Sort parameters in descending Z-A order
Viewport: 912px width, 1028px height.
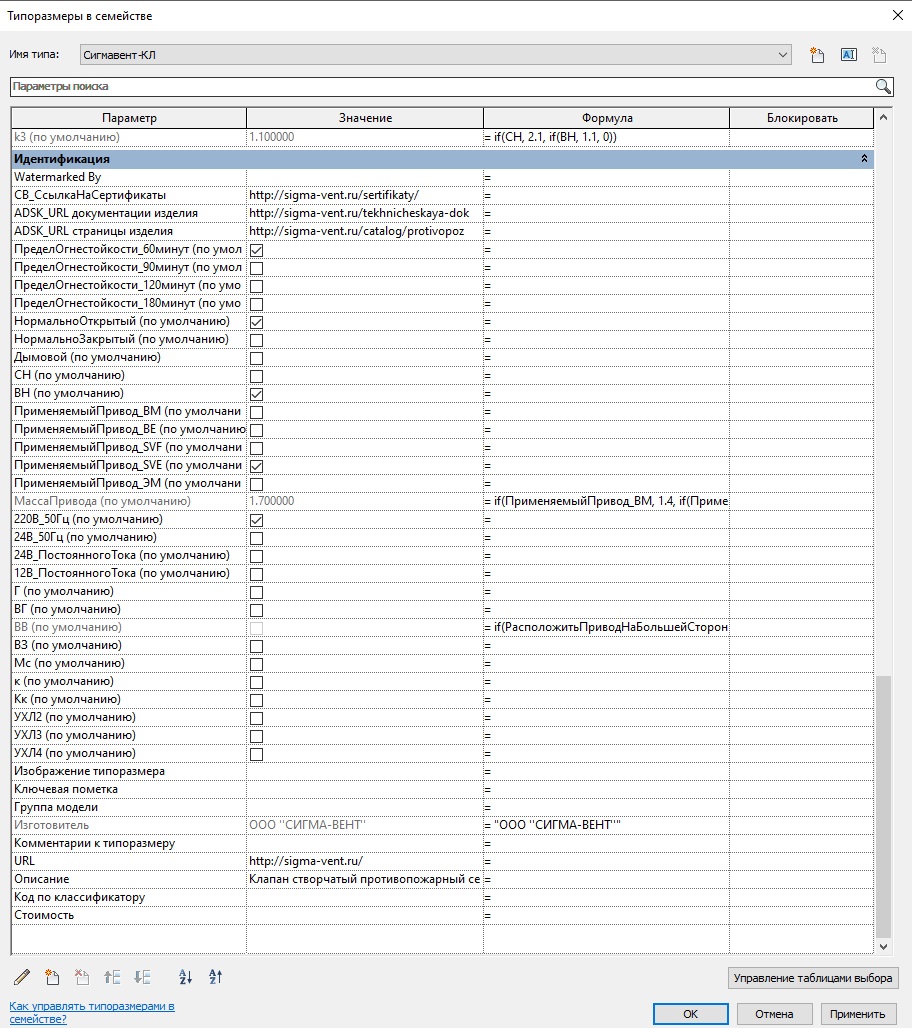pyautogui.click(x=215, y=977)
